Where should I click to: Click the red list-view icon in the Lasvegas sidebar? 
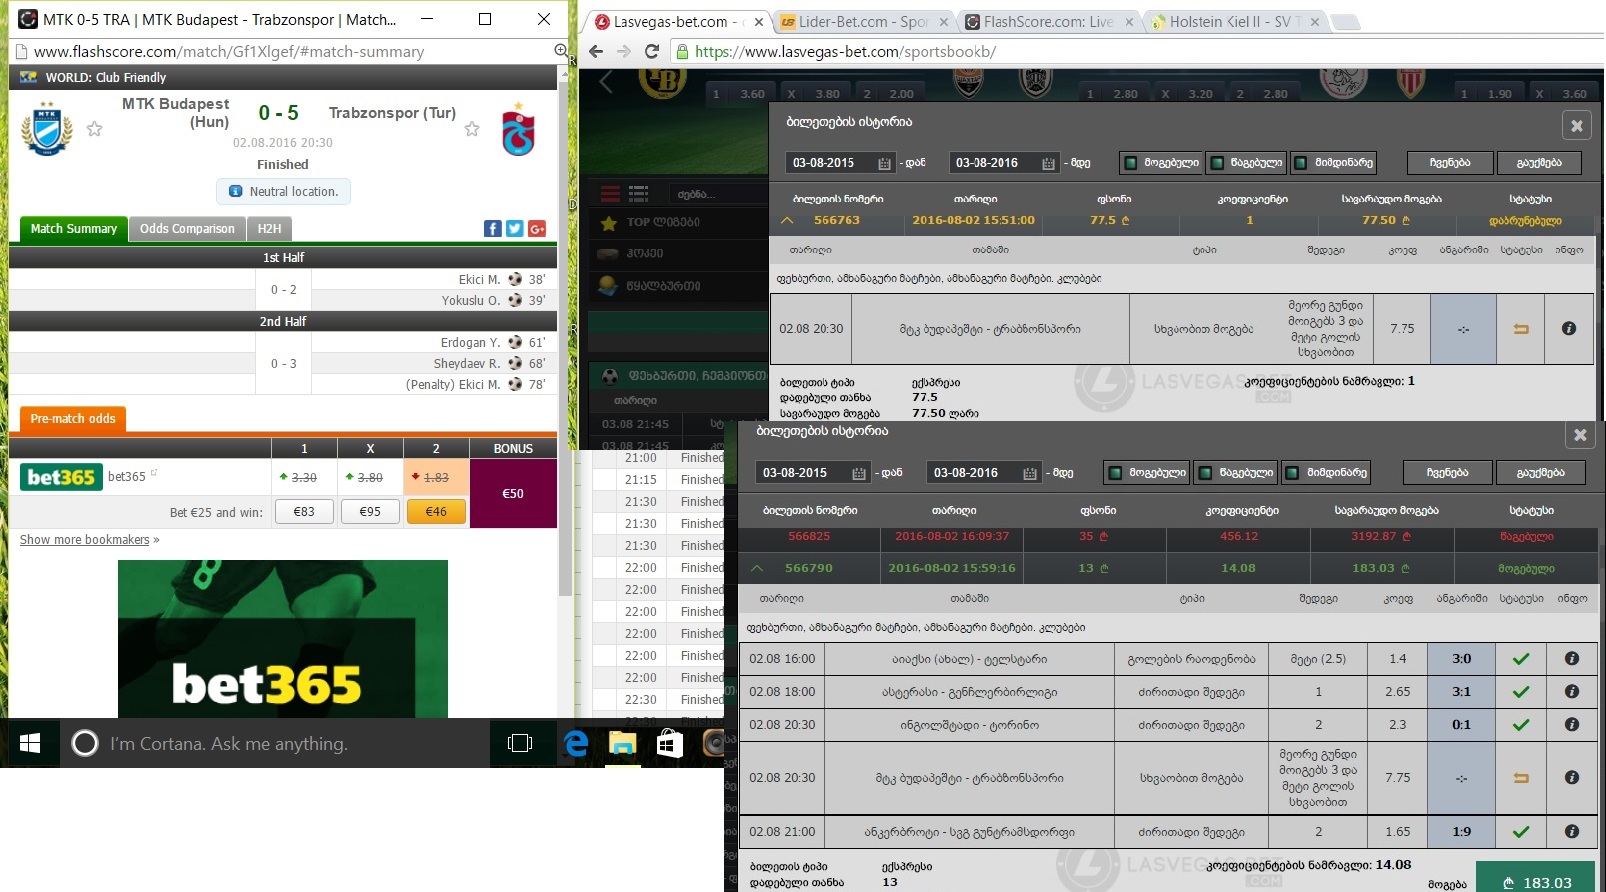coord(610,193)
